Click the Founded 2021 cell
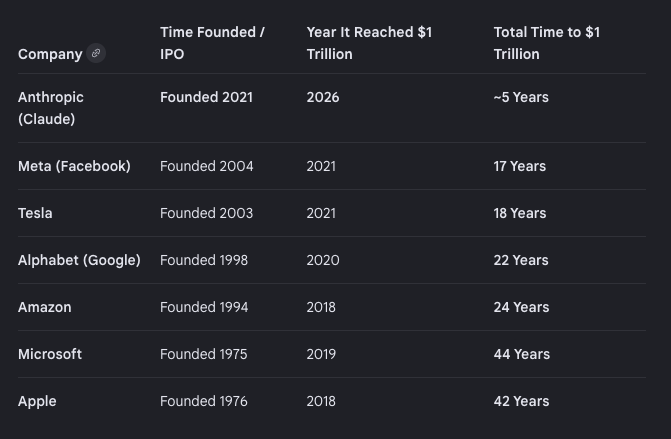 pos(206,97)
